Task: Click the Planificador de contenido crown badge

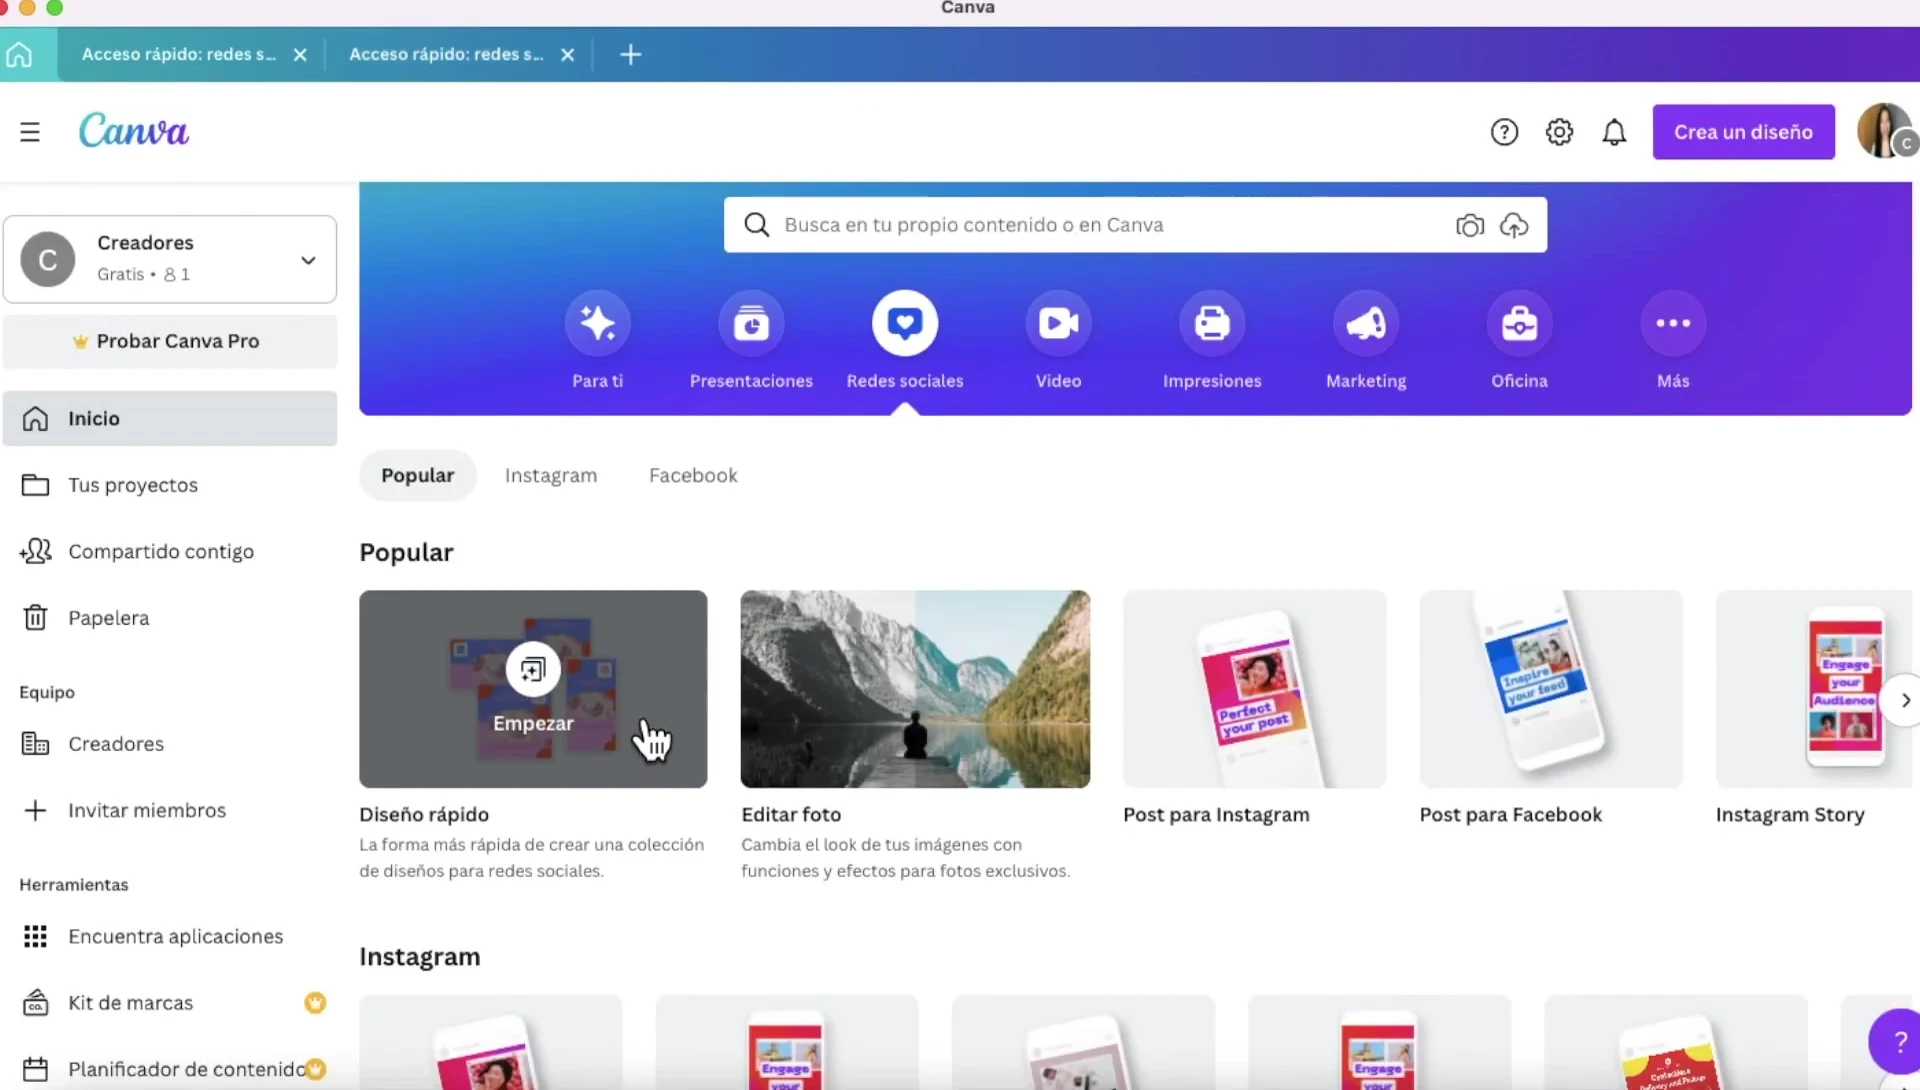Action: (x=316, y=1069)
